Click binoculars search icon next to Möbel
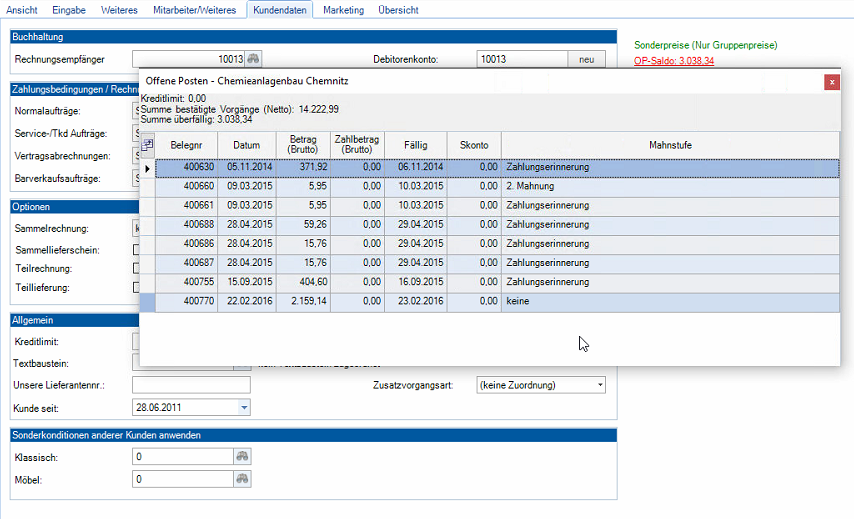The image size is (854, 519). [242, 479]
